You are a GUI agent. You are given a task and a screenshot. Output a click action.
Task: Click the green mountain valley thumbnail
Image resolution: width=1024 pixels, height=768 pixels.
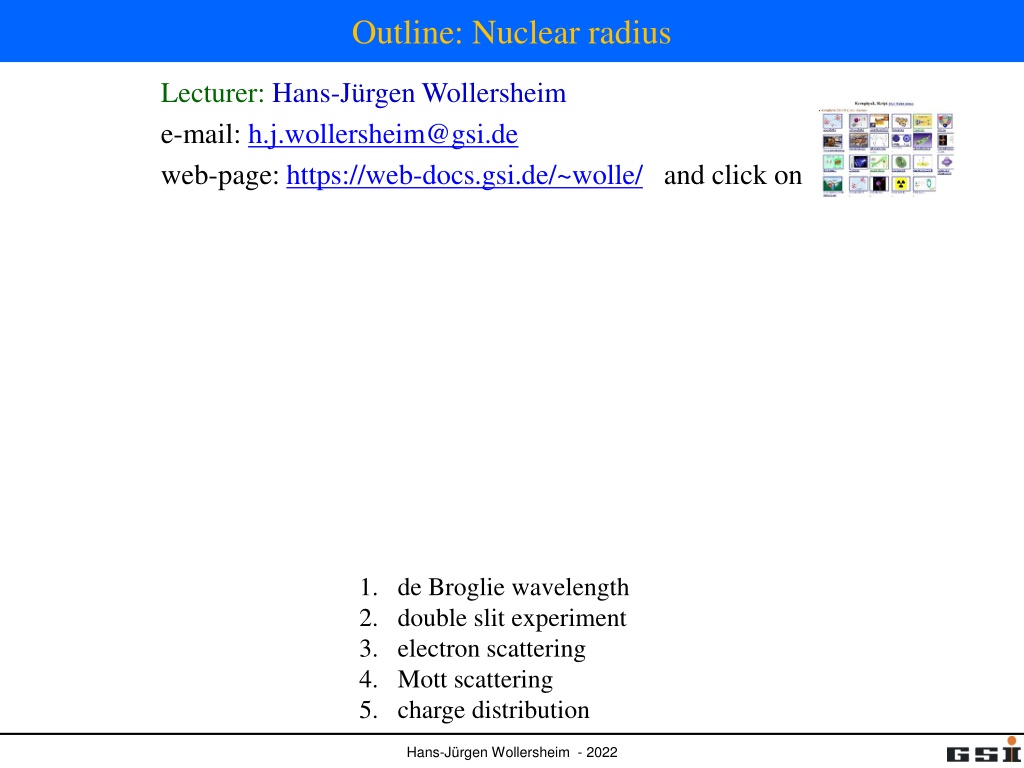coord(833,184)
